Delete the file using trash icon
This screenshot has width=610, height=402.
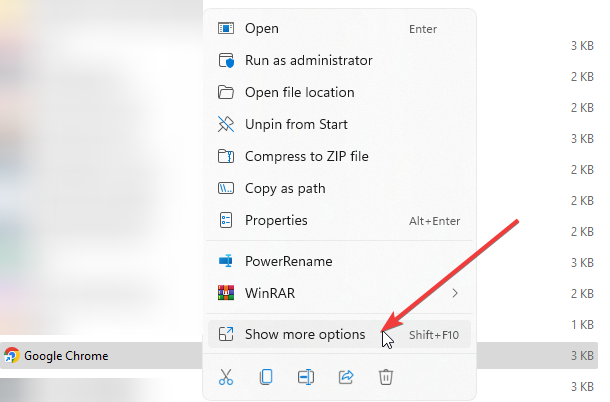click(x=386, y=377)
